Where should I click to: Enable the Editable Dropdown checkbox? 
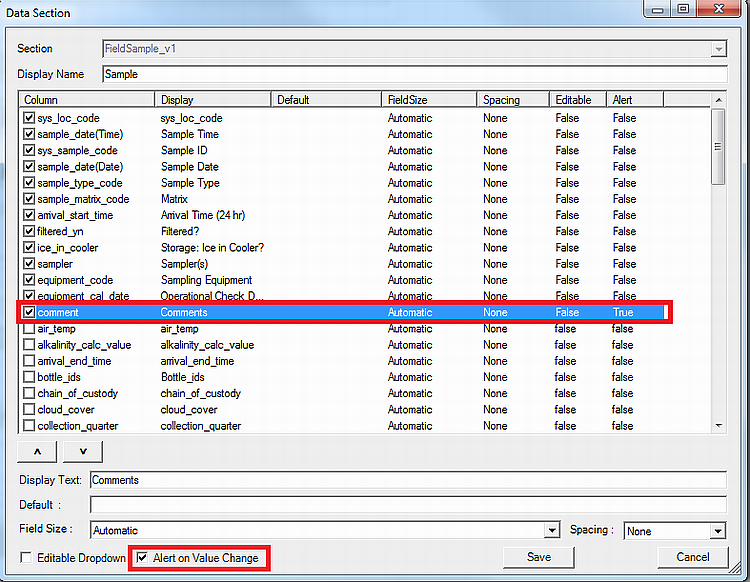27,558
